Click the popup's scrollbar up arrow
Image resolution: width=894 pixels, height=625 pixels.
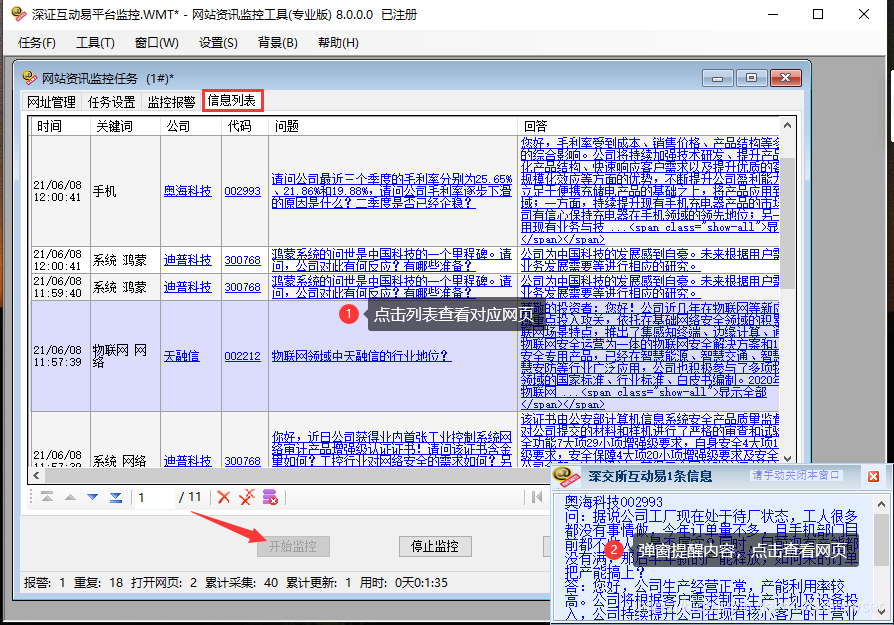[880, 502]
